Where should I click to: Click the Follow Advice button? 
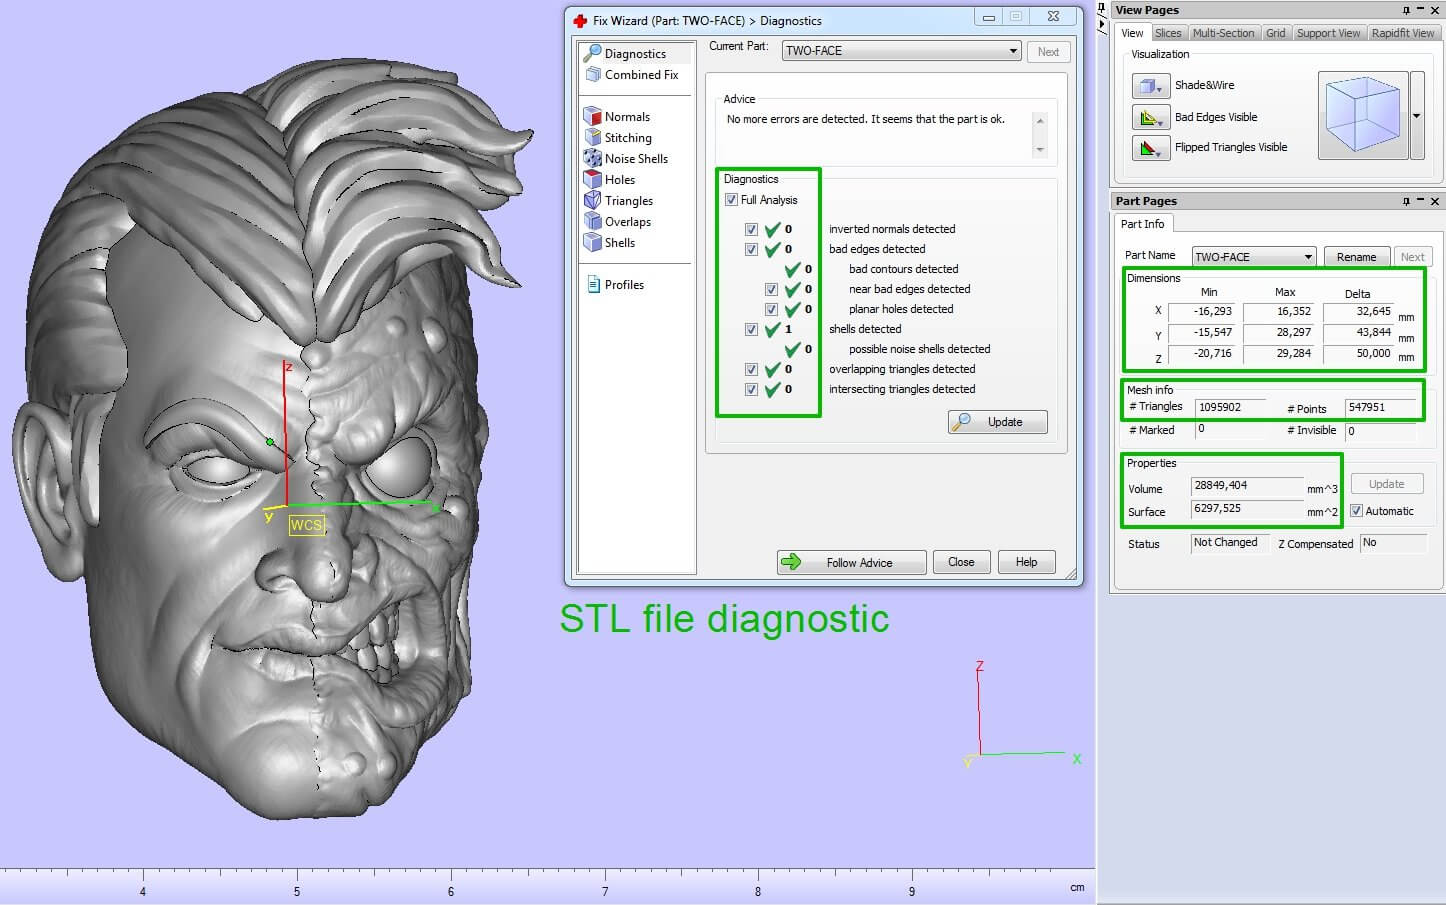[851, 562]
